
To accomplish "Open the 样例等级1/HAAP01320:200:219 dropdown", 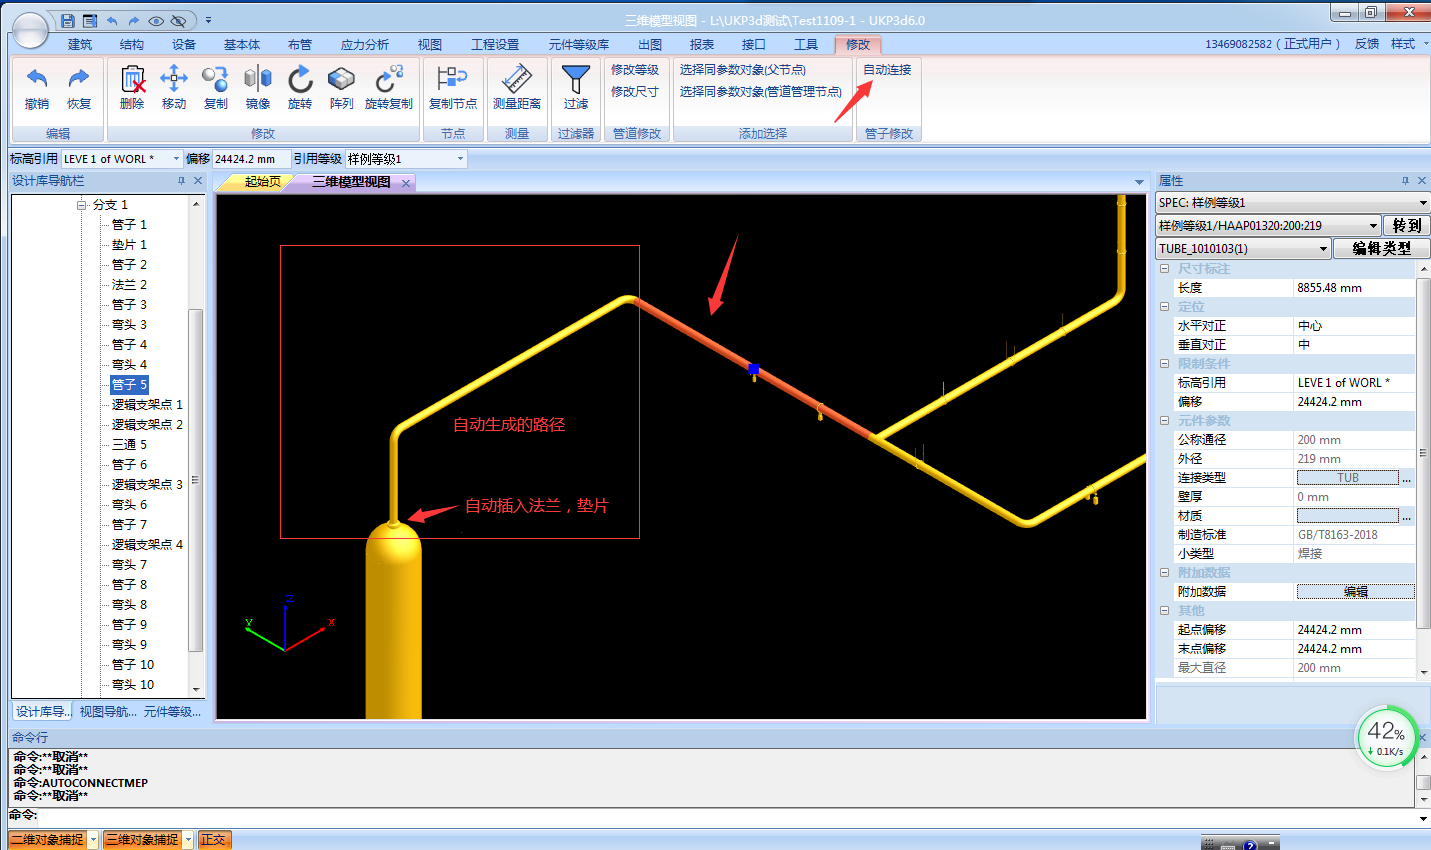I will (x=1373, y=226).
